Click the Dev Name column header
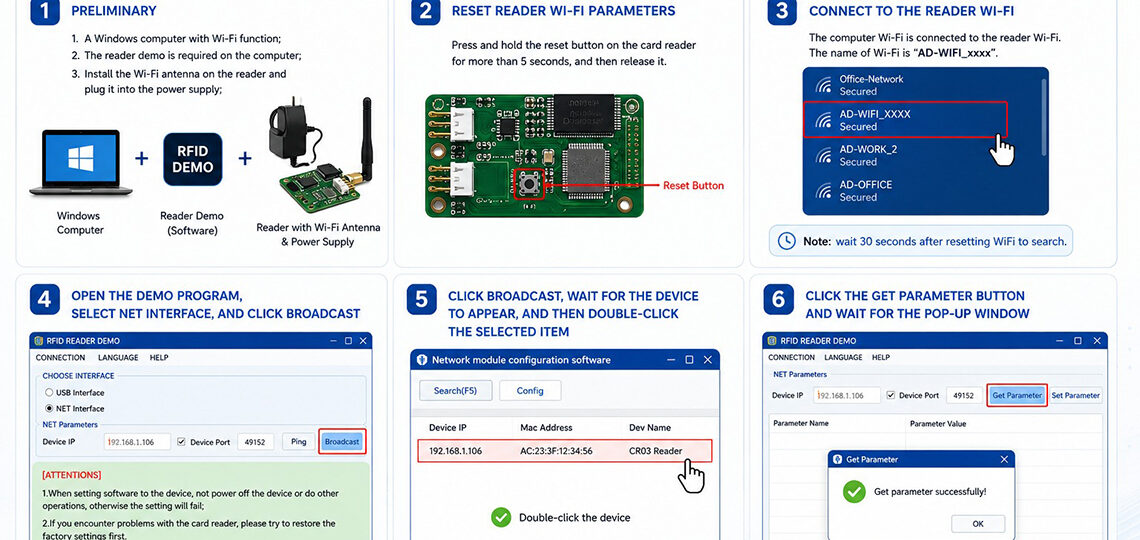The height and width of the screenshot is (540, 1140). [650, 427]
